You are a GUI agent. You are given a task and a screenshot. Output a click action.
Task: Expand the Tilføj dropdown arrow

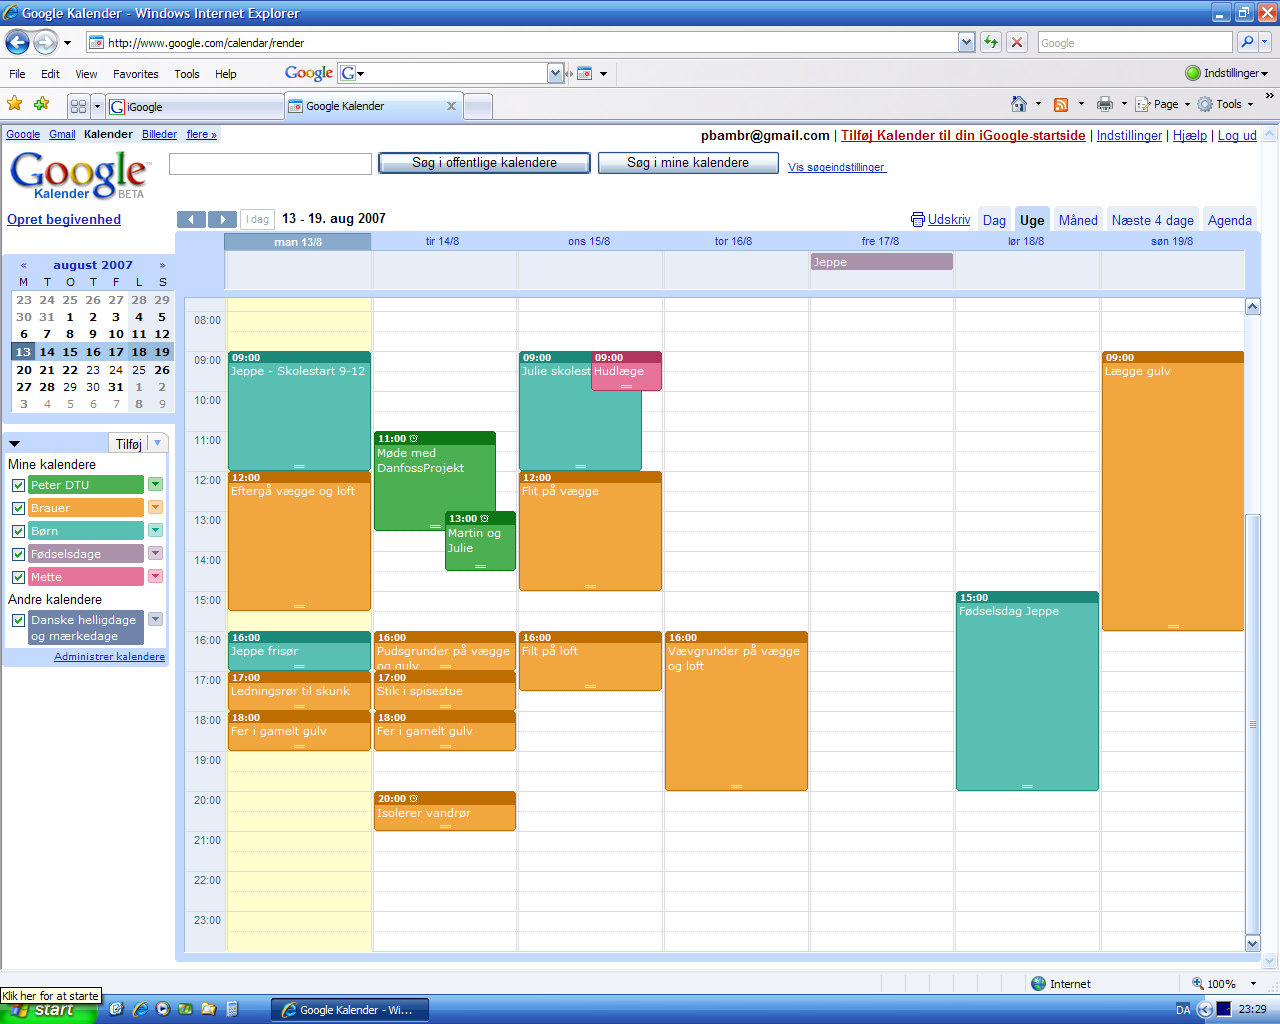click(x=157, y=443)
